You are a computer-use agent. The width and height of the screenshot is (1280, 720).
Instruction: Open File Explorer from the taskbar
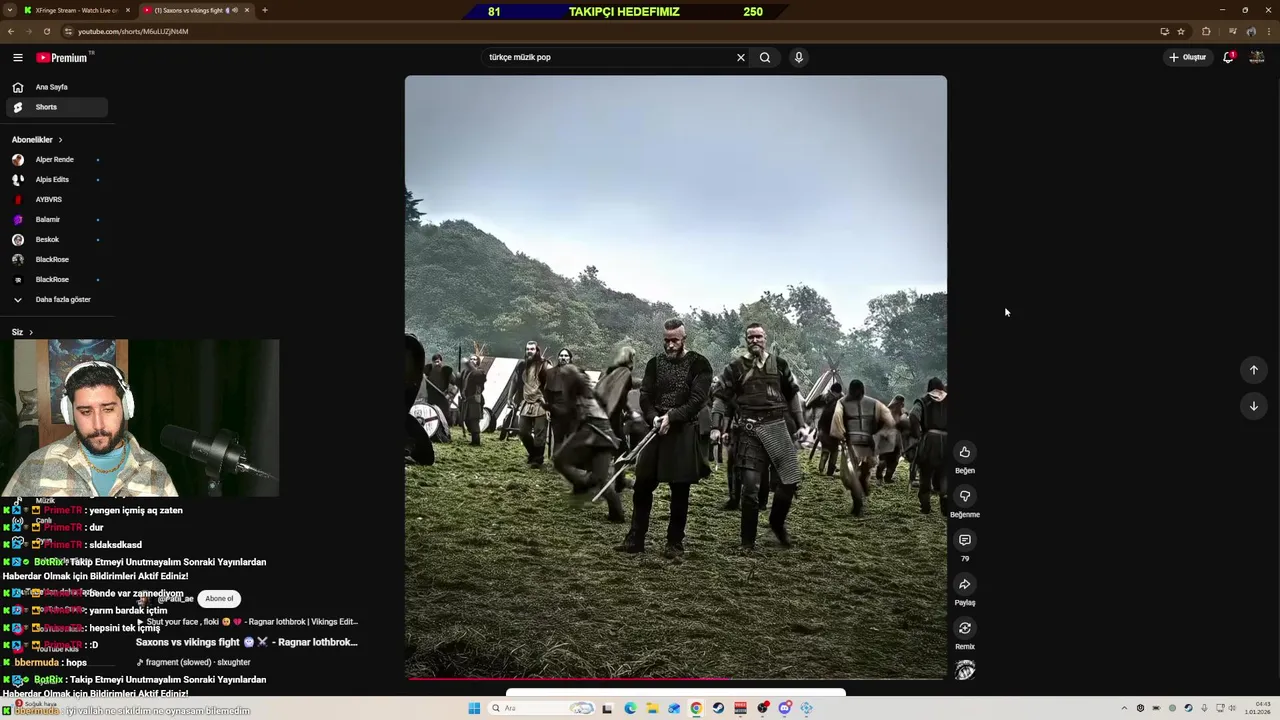tap(652, 708)
